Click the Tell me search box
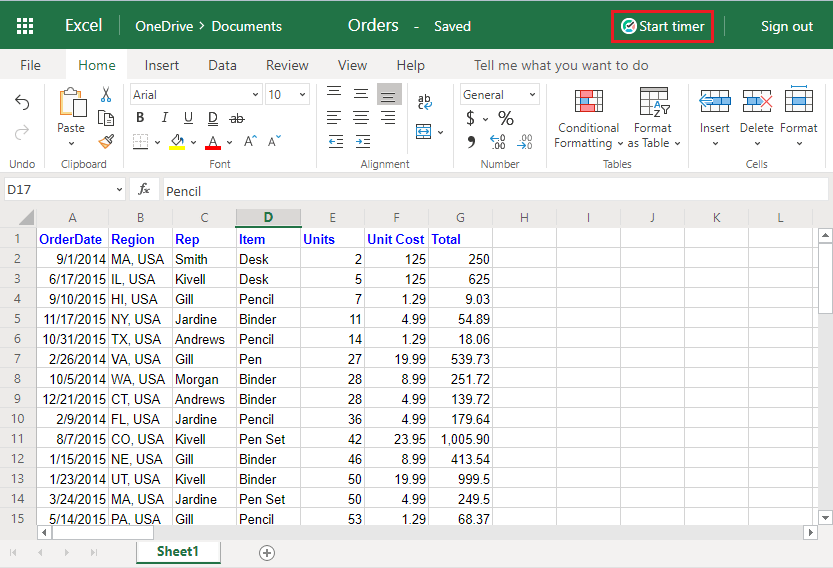Viewport: 833px width, 568px height. click(x=561, y=65)
